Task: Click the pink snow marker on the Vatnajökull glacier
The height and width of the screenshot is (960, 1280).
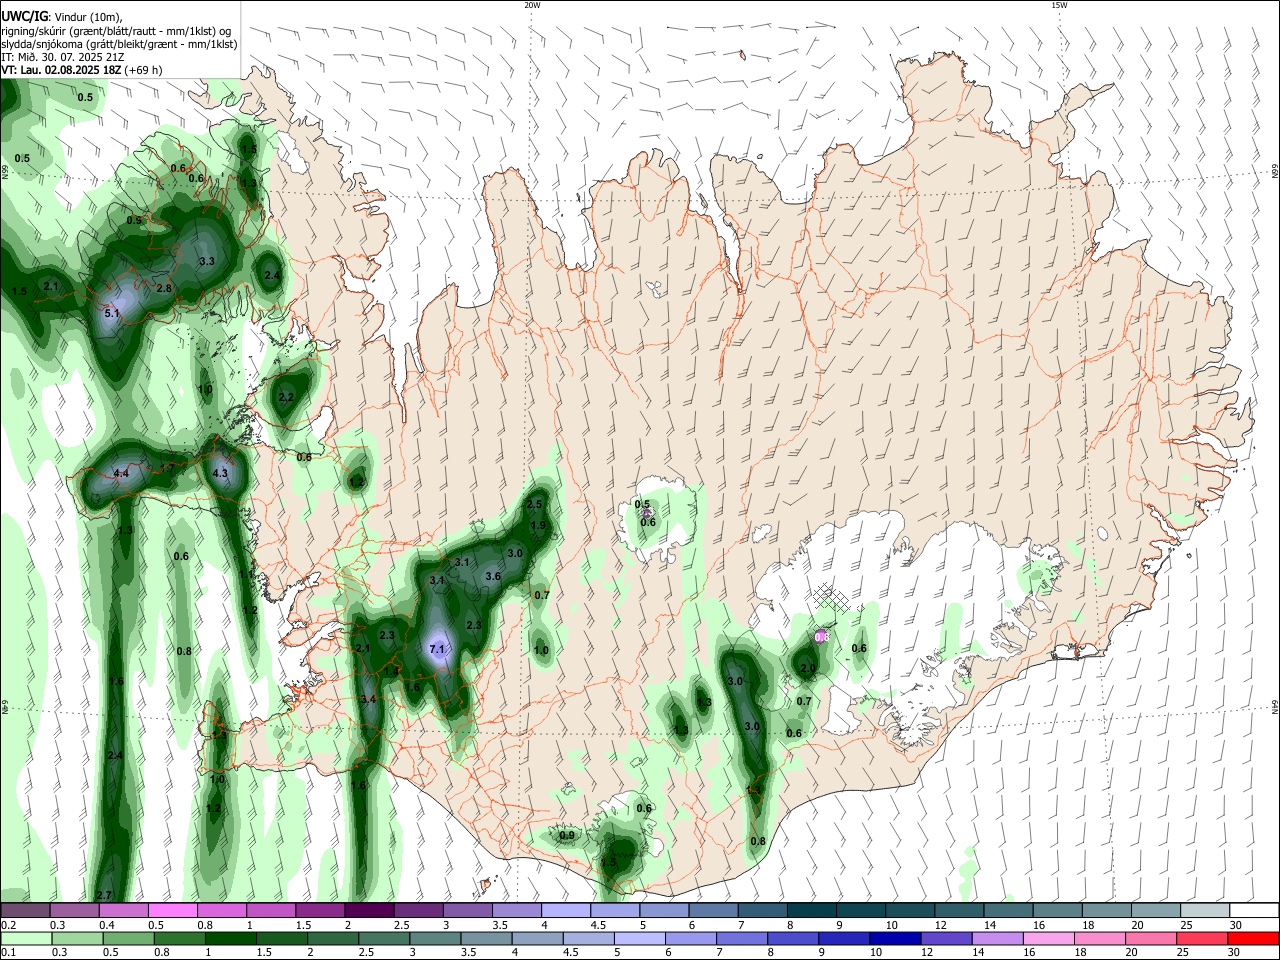Action: (821, 636)
